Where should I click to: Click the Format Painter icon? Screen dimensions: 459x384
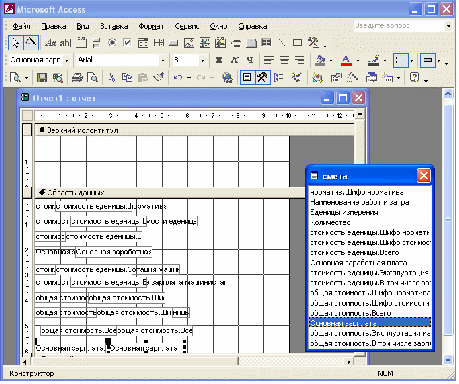click(x=159, y=78)
